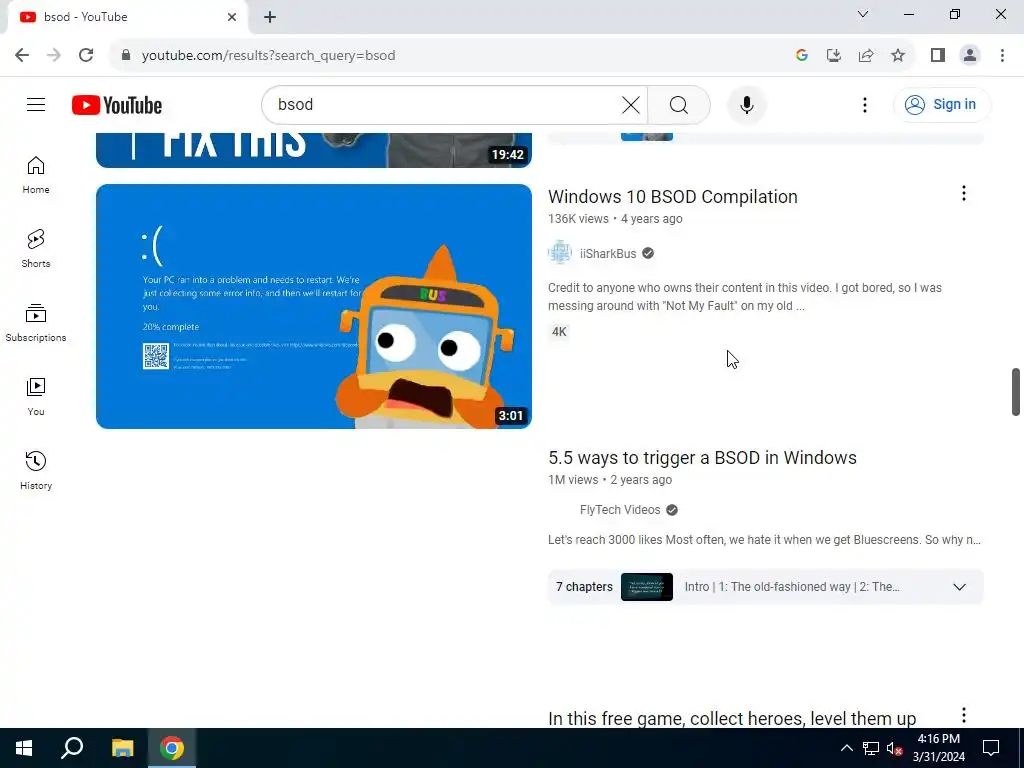Click the Sign in button
This screenshot has width=1024, height=768.
tap(941, 104)
